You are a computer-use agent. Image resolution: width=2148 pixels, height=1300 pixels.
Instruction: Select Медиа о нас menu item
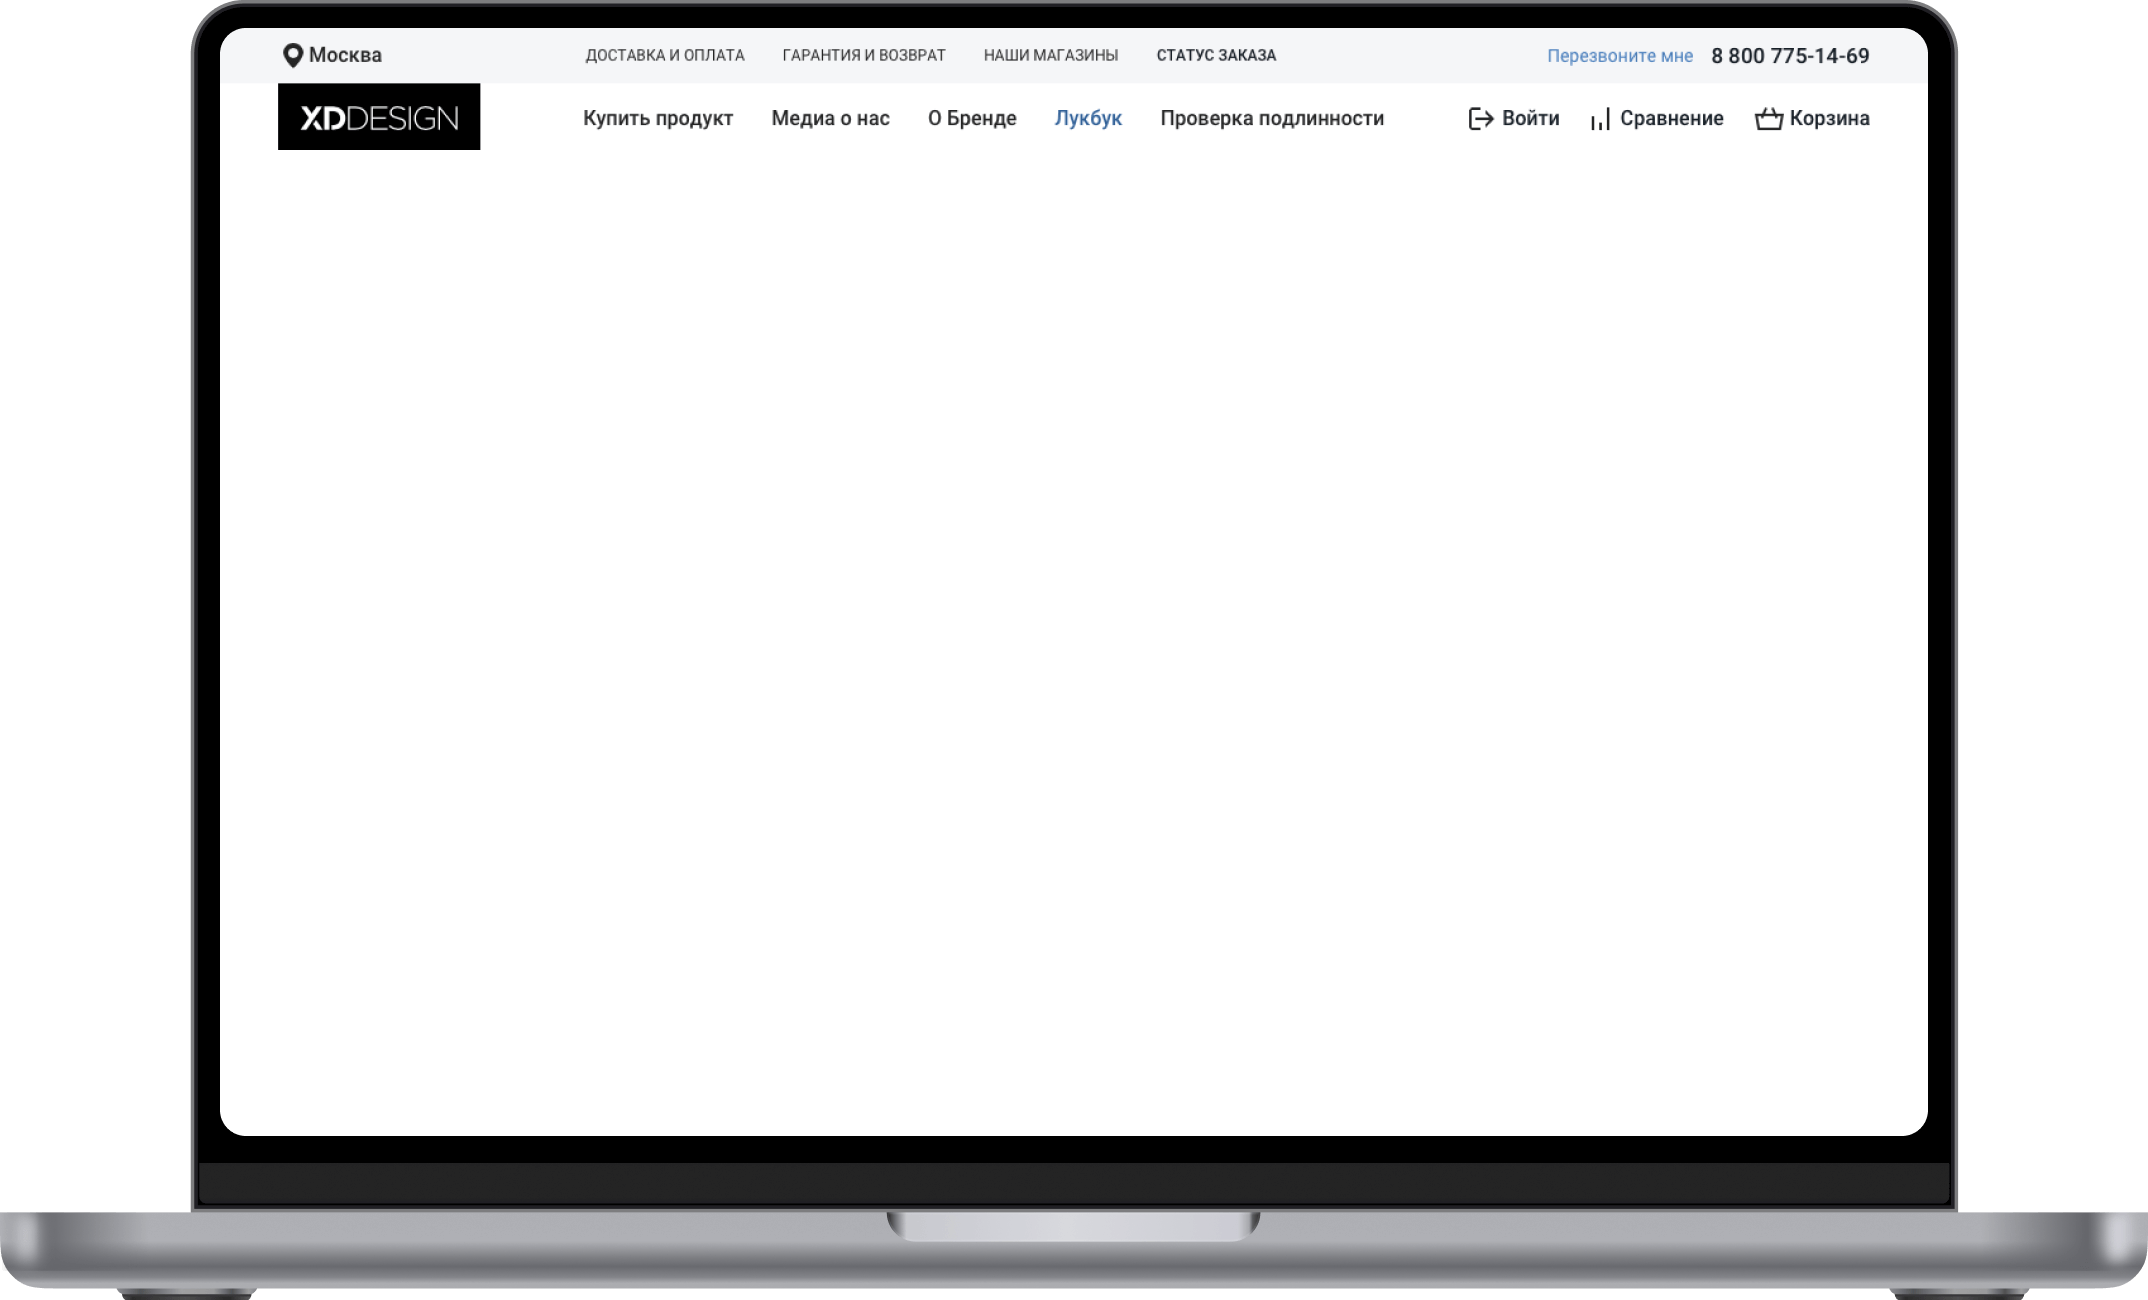[830, 118]
